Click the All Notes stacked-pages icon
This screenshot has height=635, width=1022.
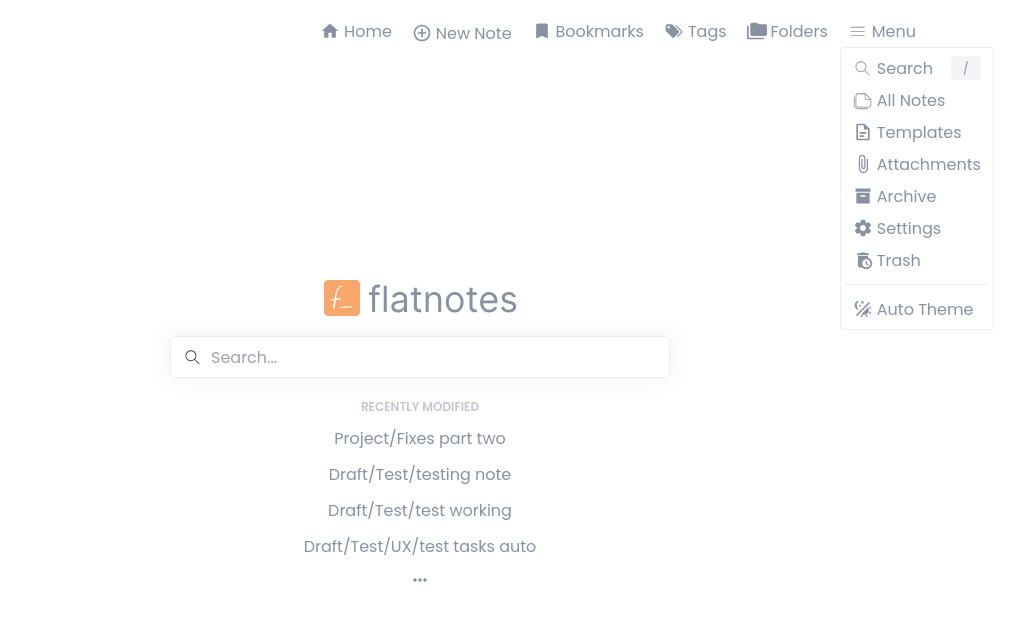pyautogui.click(x=862, y=100)
